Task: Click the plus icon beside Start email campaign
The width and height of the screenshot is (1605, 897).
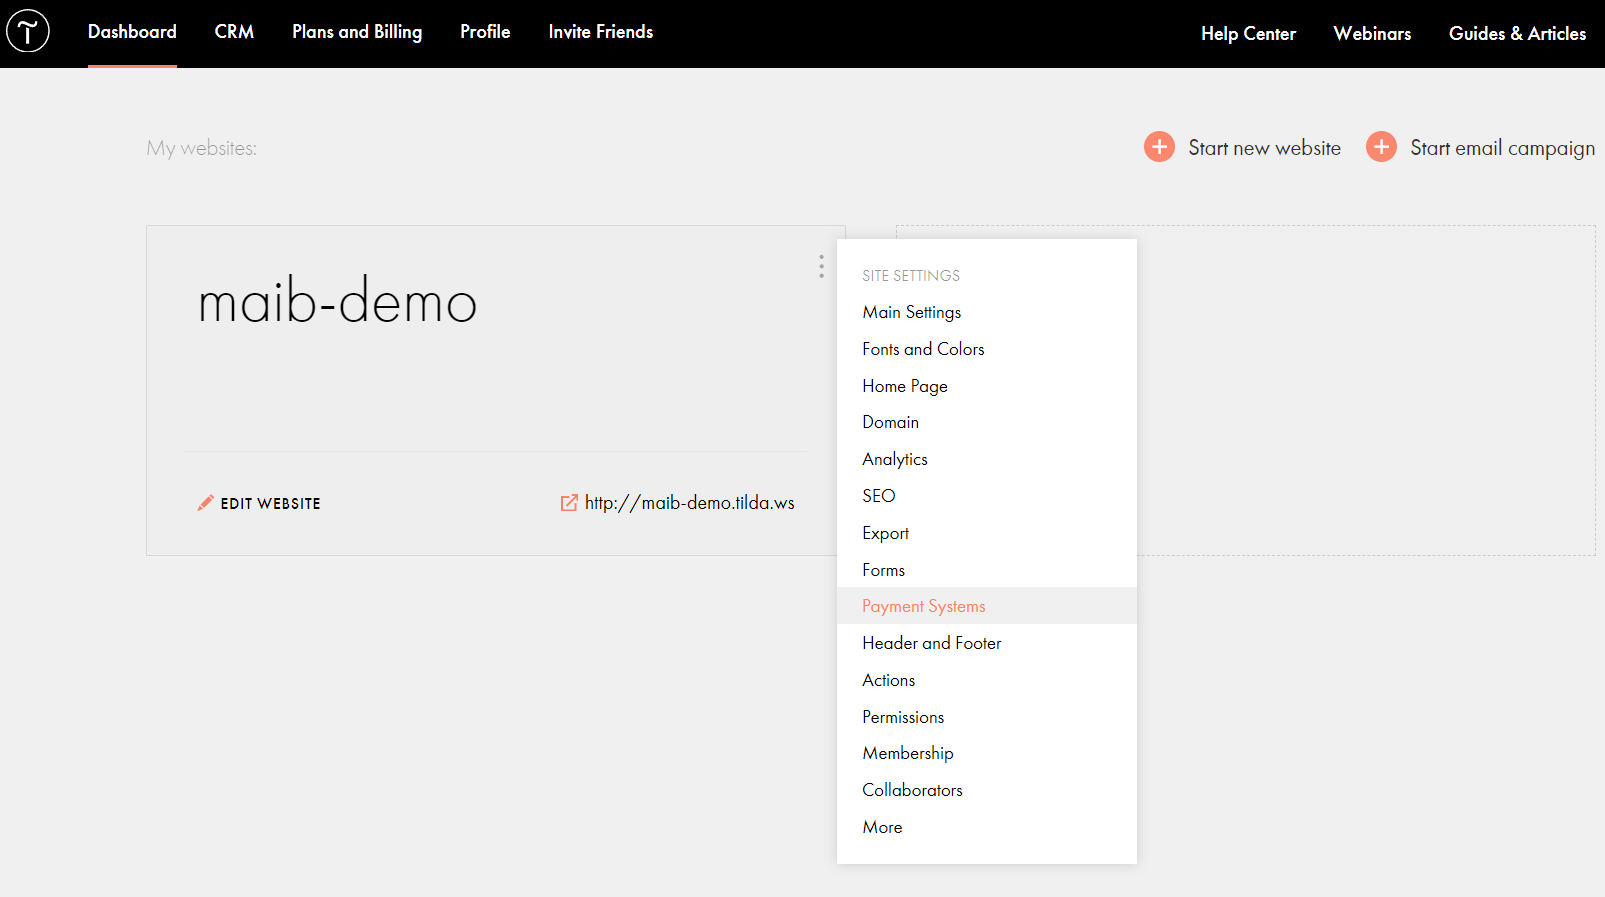Action: coord(1381,147)
